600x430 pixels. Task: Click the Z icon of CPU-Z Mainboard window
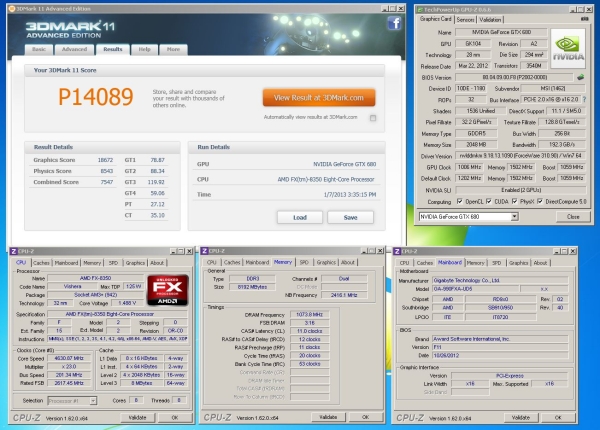pyautogui.click(x=397, y=251)
